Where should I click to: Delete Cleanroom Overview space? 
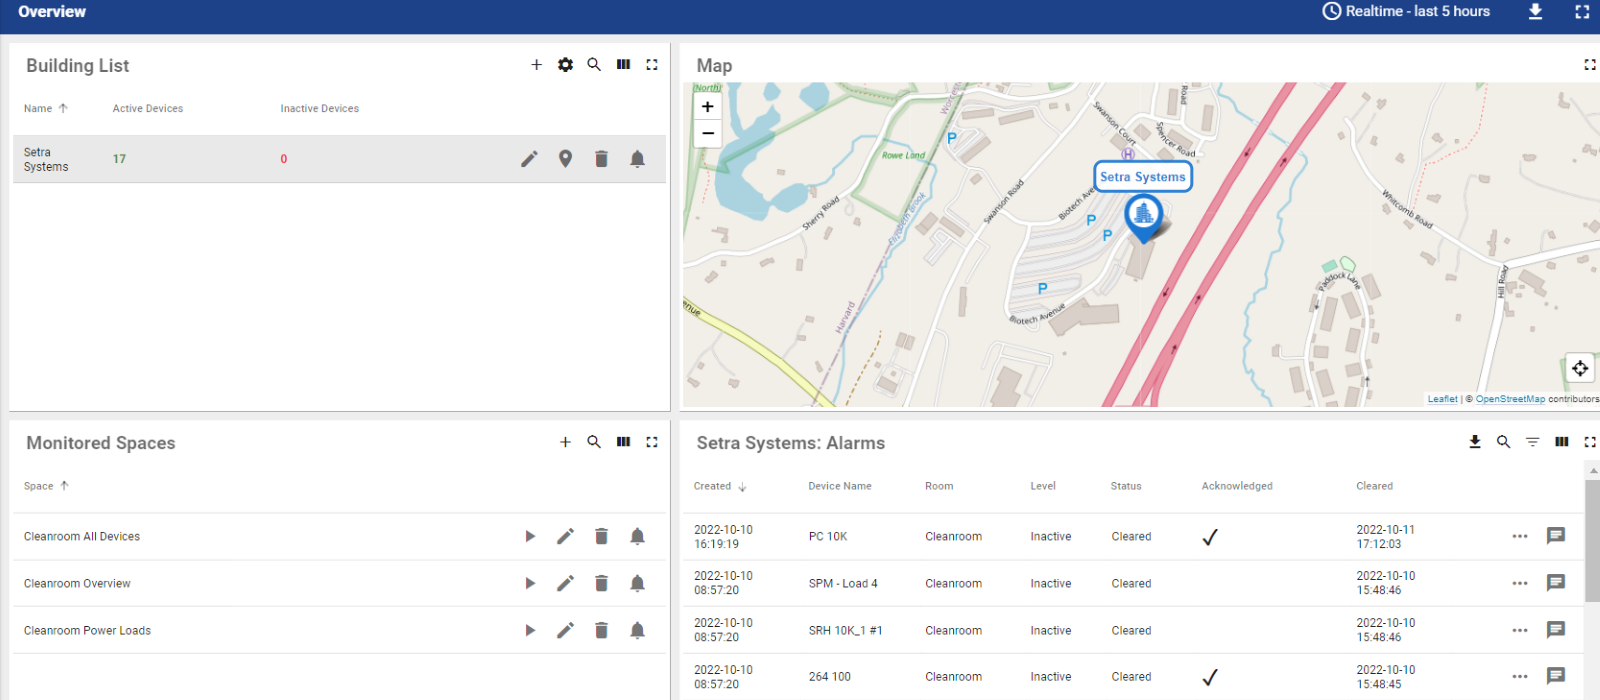(x=601, y=584)
